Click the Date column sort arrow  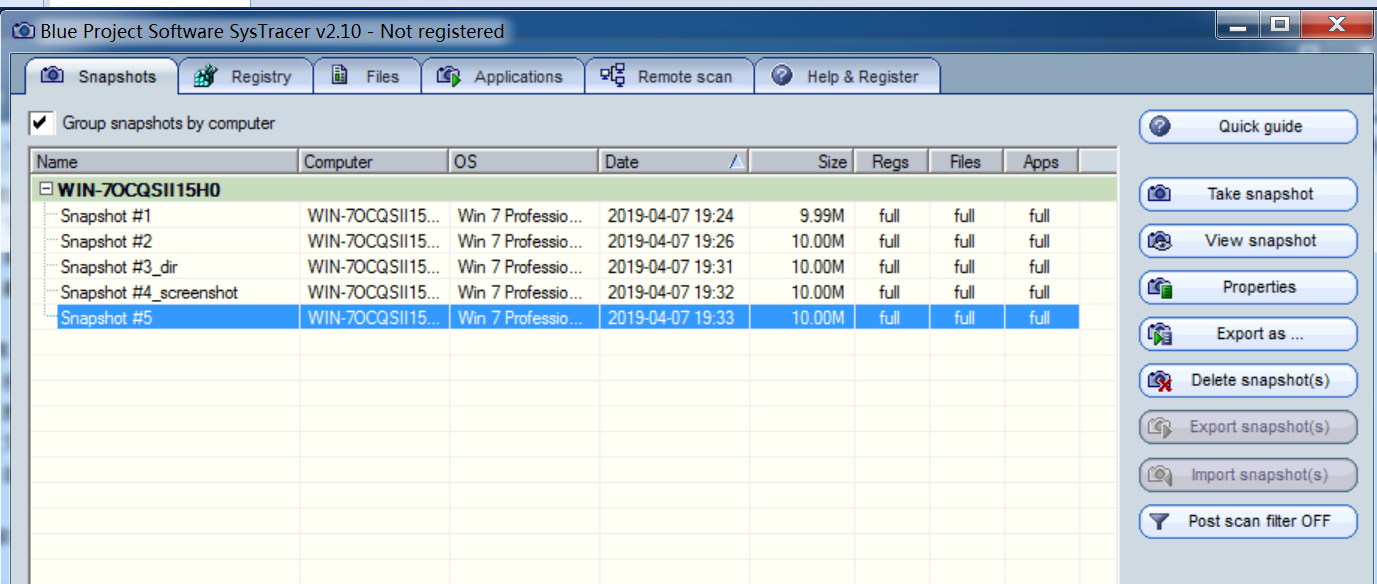click(x=736, y=162)
